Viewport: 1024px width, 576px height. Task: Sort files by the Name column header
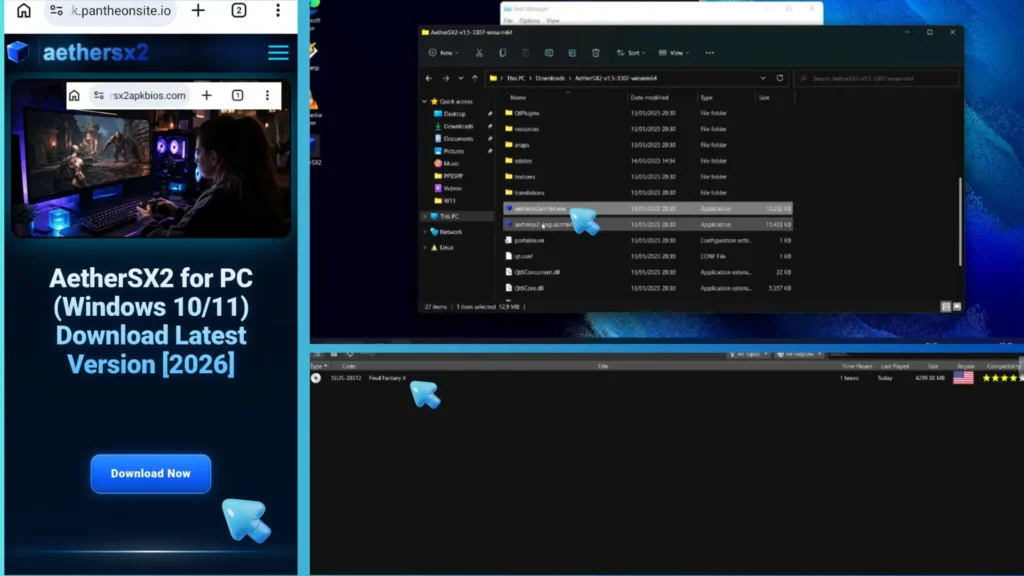coord(518,97)
